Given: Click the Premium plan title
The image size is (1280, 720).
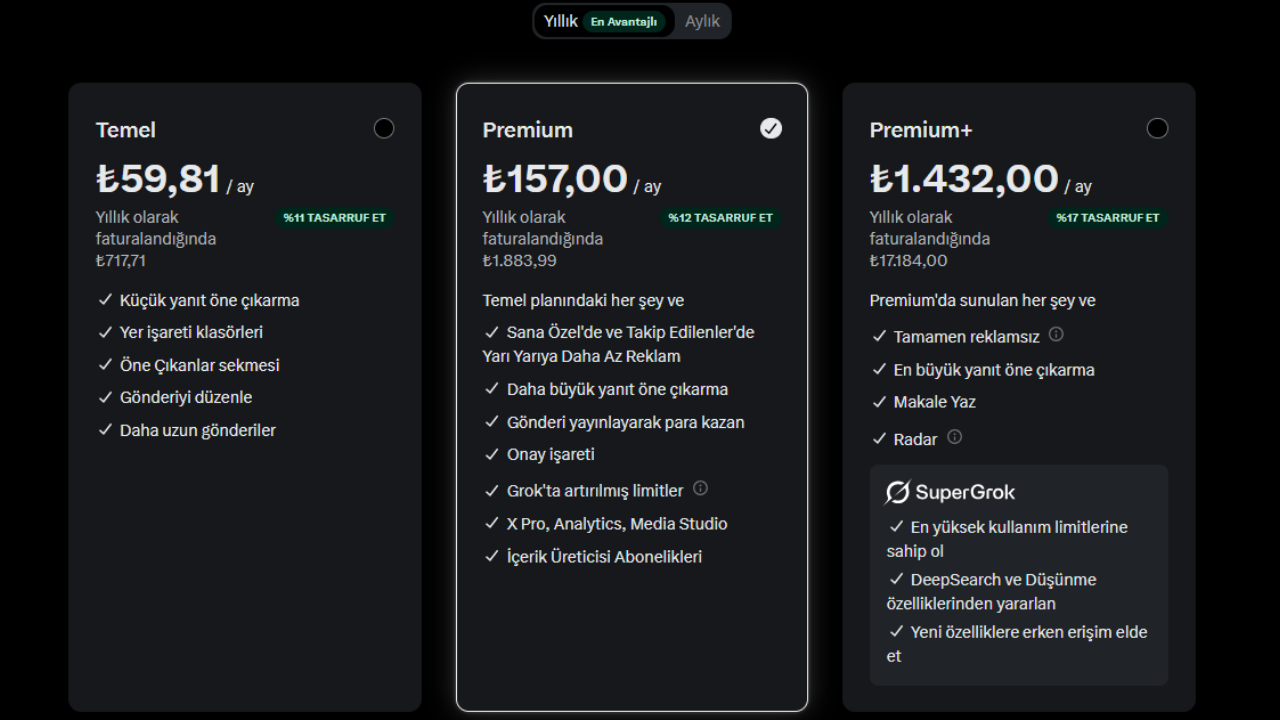Looking at the screenshot, I should pyautogui.click(x=528, y=130).
